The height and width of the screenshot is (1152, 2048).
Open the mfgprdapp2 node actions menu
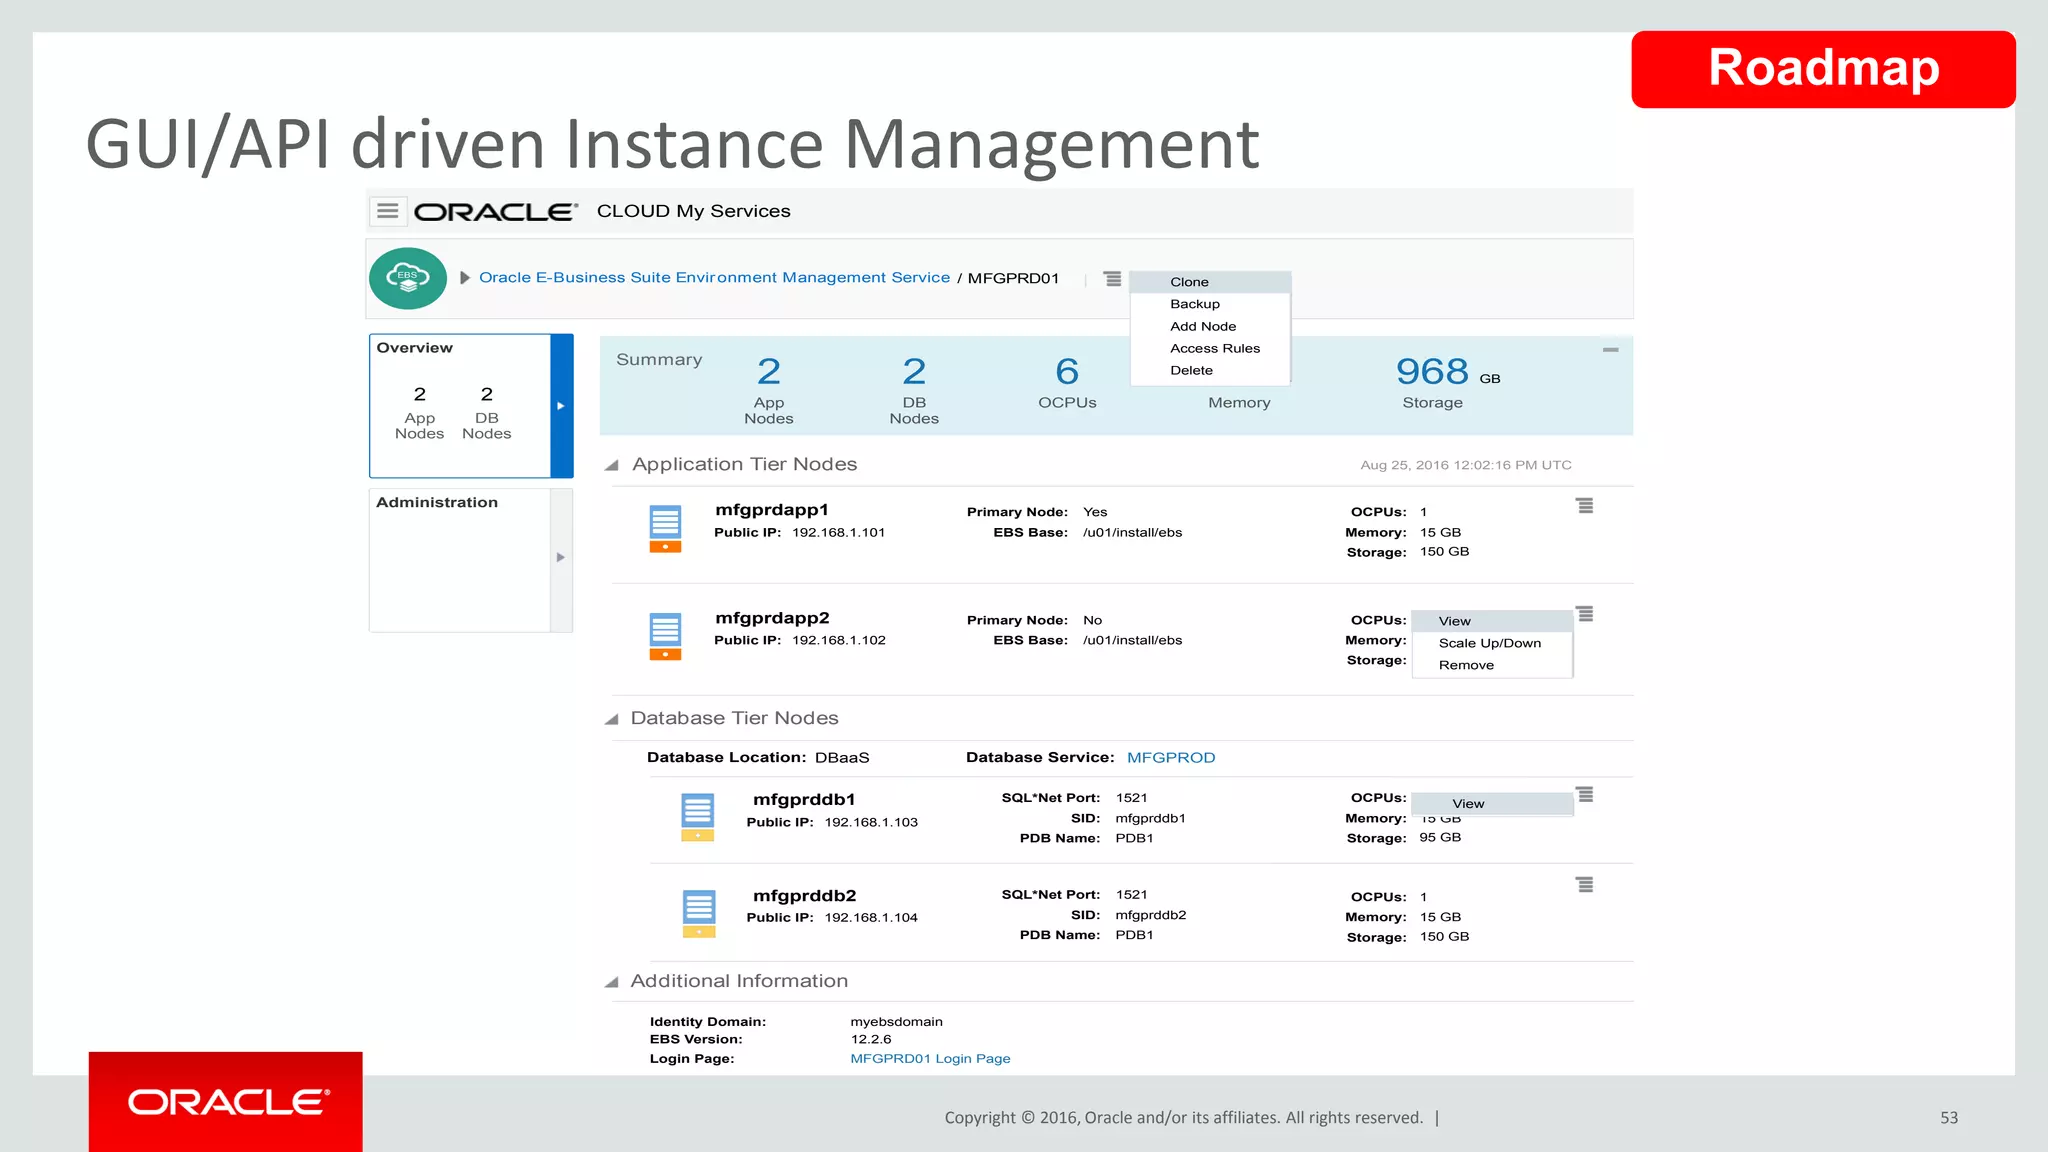tap(1585, 614)
